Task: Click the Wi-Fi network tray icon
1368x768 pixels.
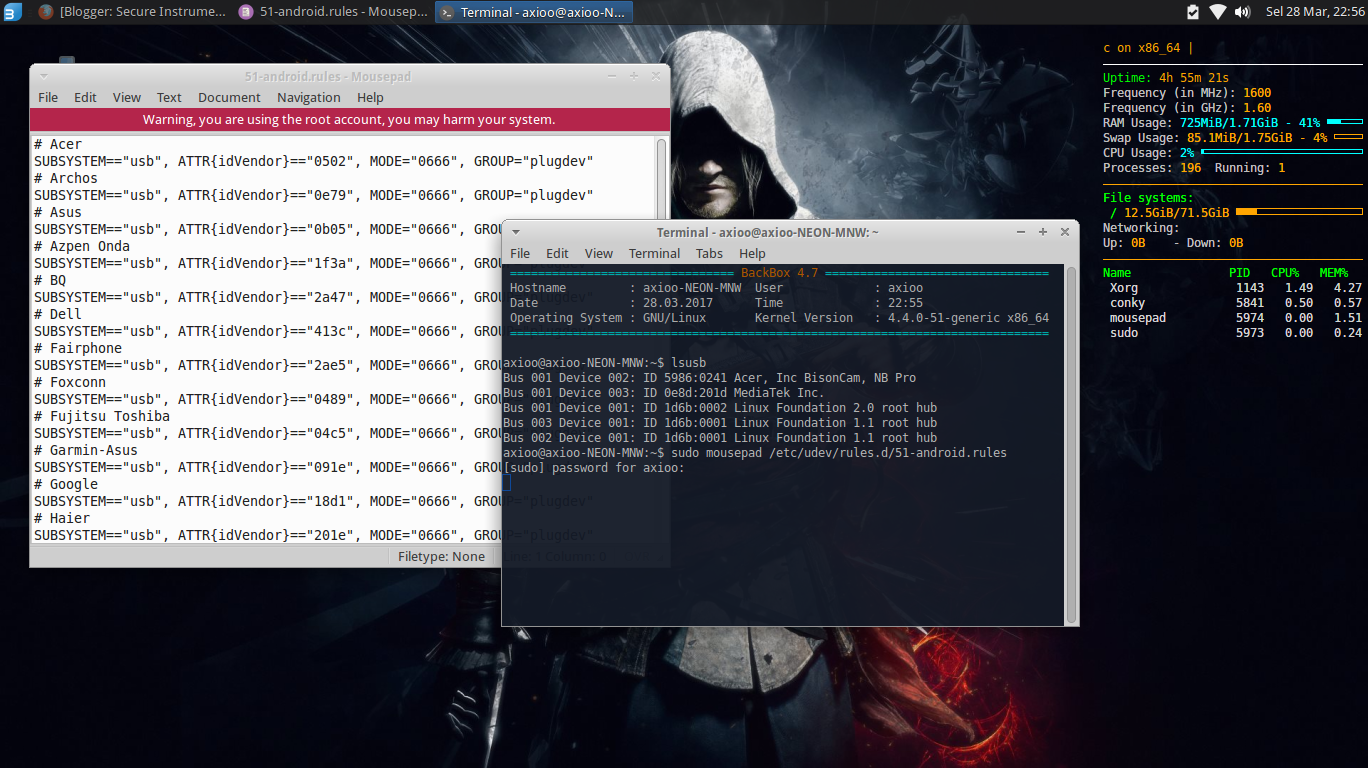Action: [x=1217, y=12]
